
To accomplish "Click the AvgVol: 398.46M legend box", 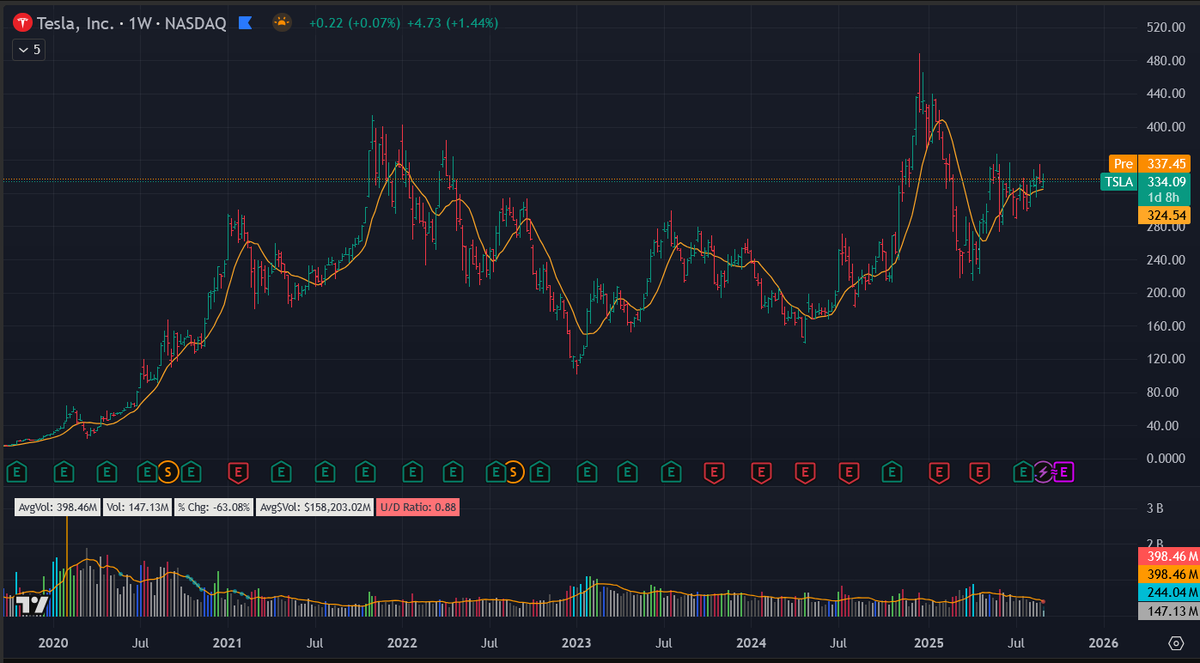I will 58,508.
